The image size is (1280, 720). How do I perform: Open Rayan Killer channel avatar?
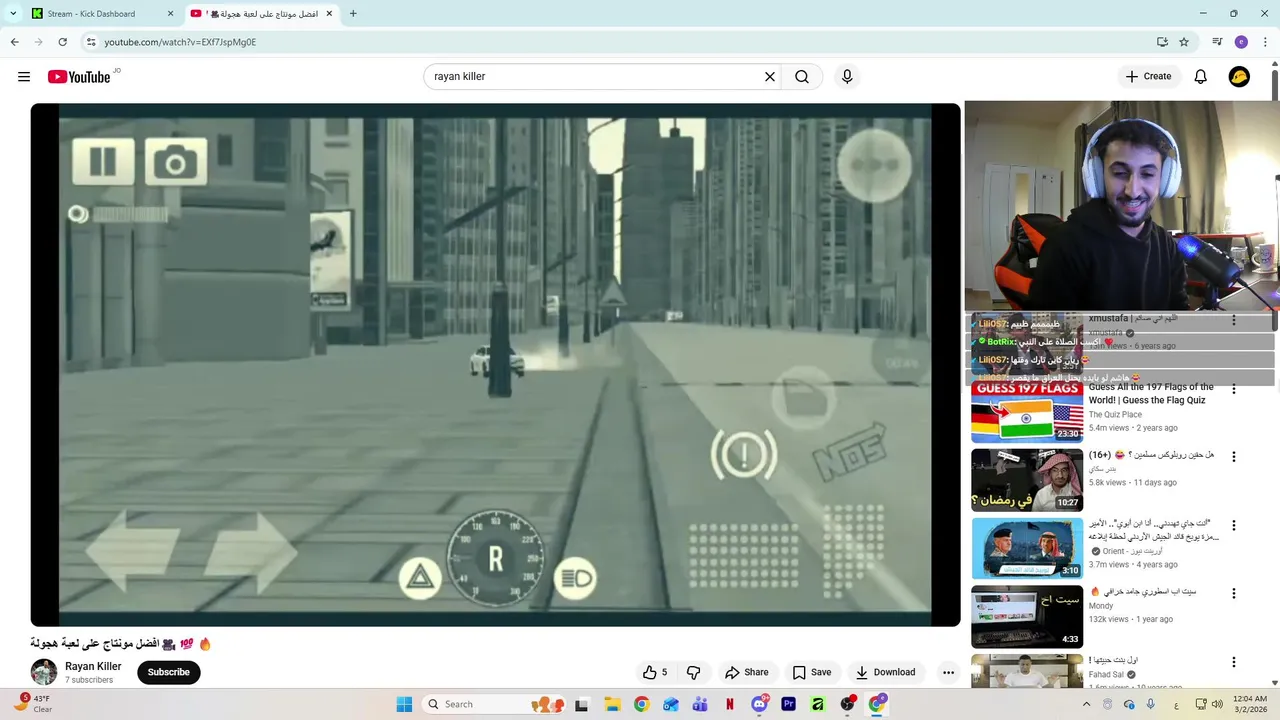click(x=44, y=672)
